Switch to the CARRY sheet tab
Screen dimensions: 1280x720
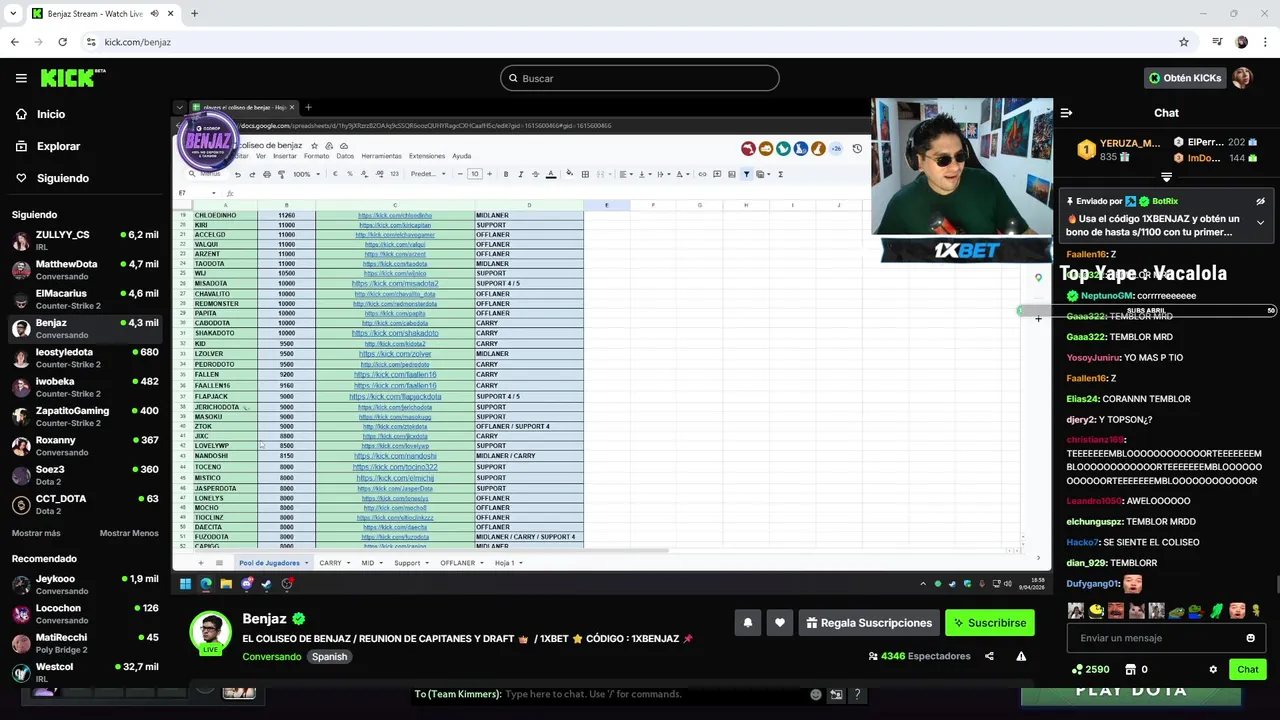tap(334, 563)
